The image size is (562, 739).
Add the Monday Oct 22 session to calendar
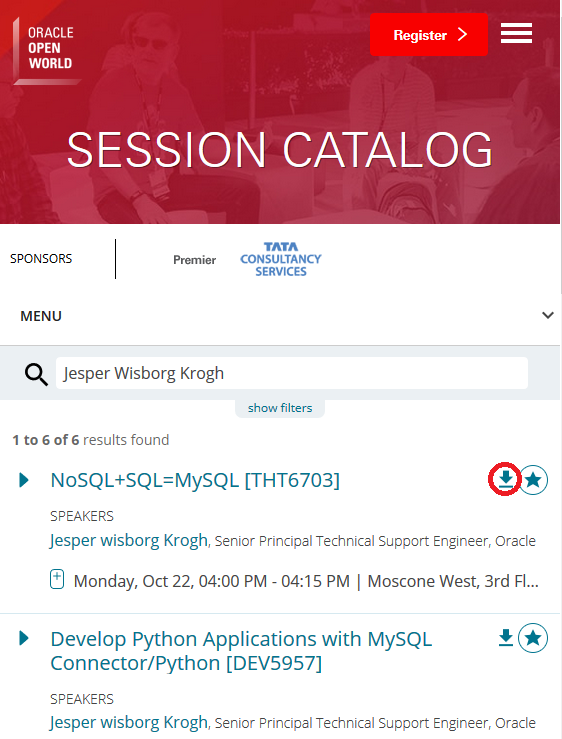57,579
